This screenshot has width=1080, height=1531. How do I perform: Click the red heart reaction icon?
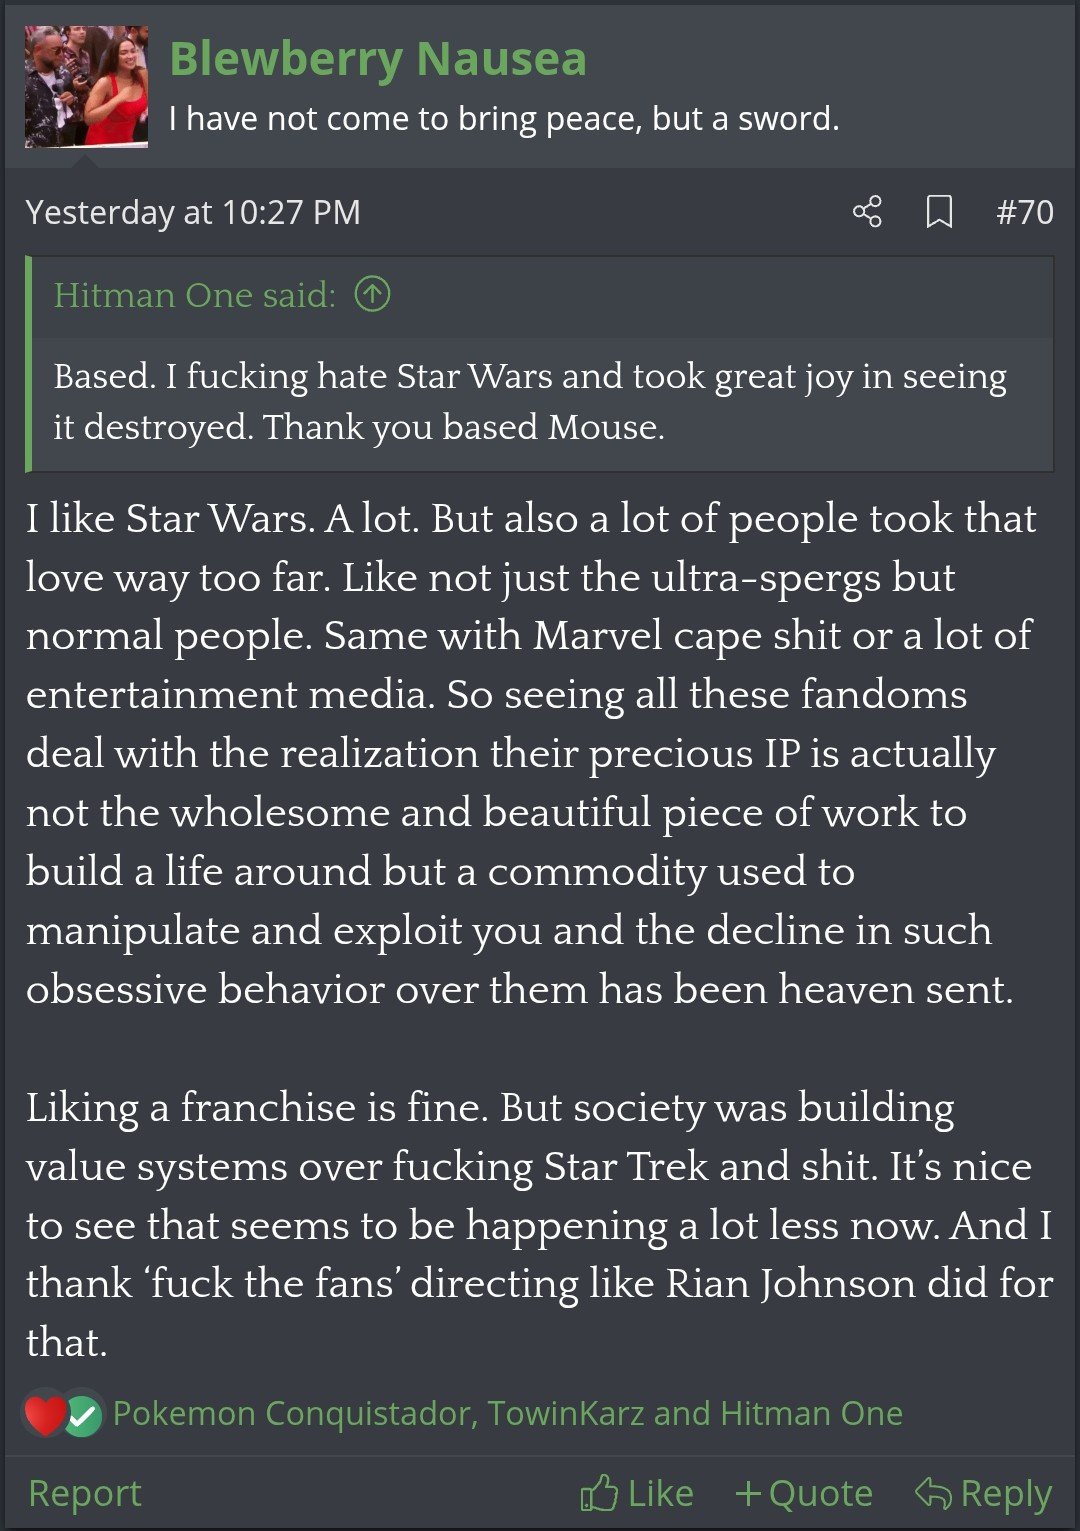(44, 1414)
